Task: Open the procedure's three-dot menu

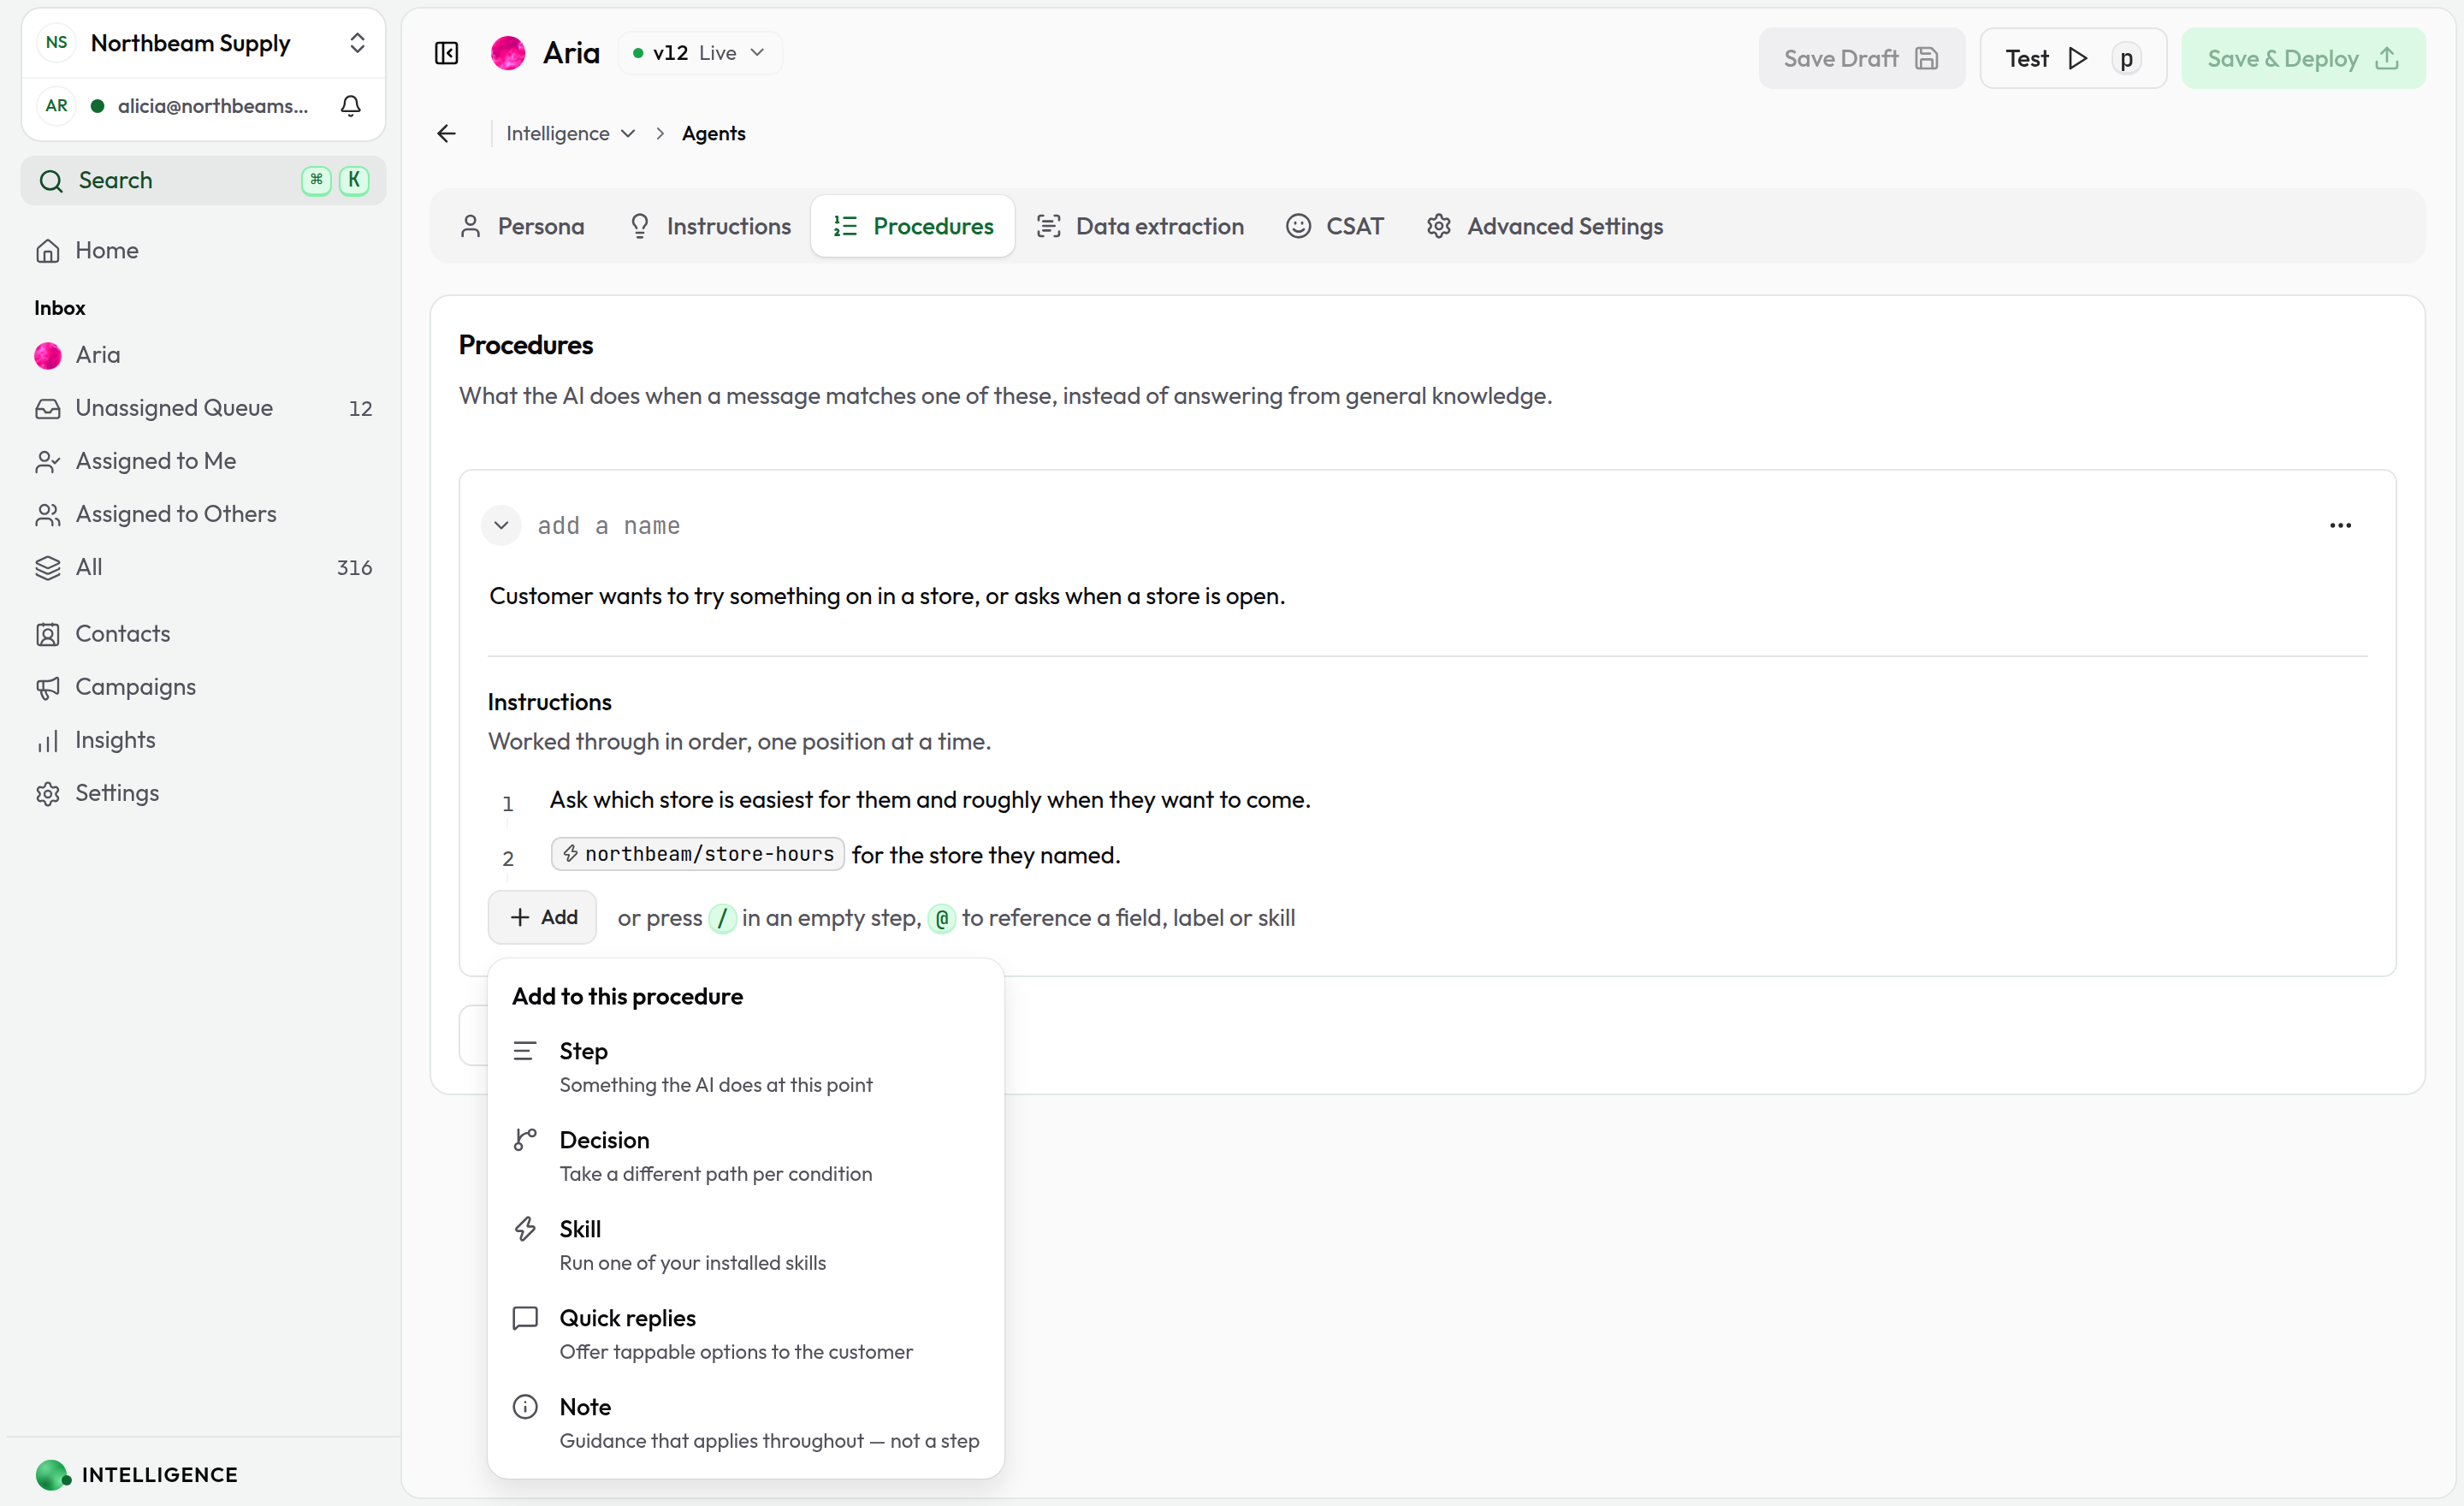Action: click(2340, 526)
